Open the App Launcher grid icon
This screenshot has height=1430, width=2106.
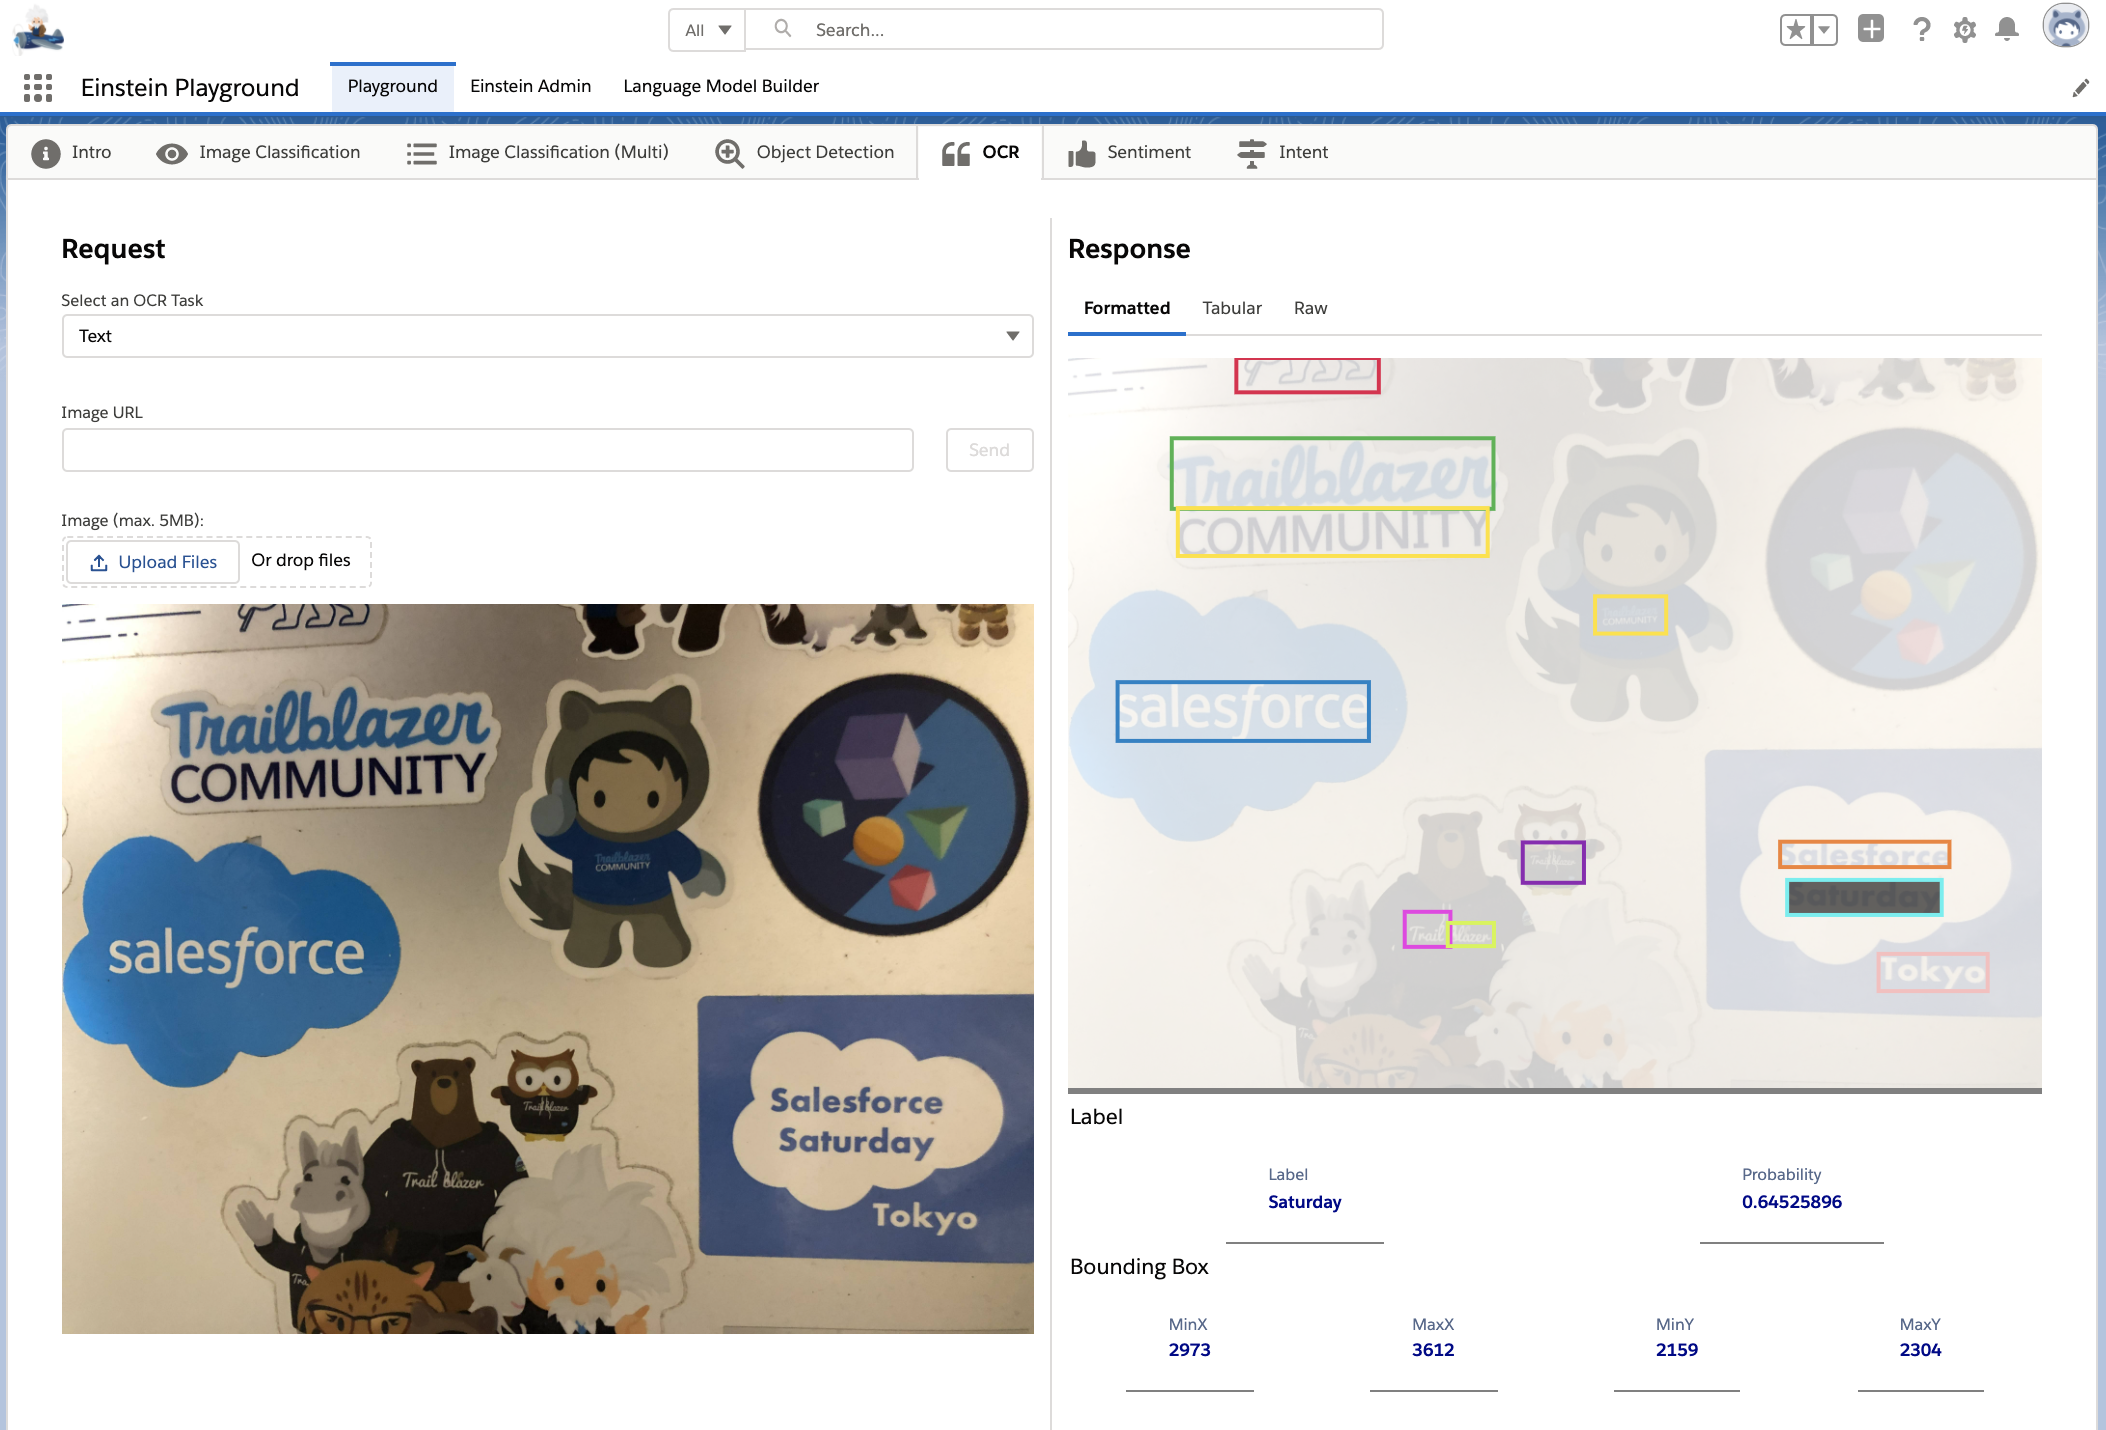(x=38, y=88)
